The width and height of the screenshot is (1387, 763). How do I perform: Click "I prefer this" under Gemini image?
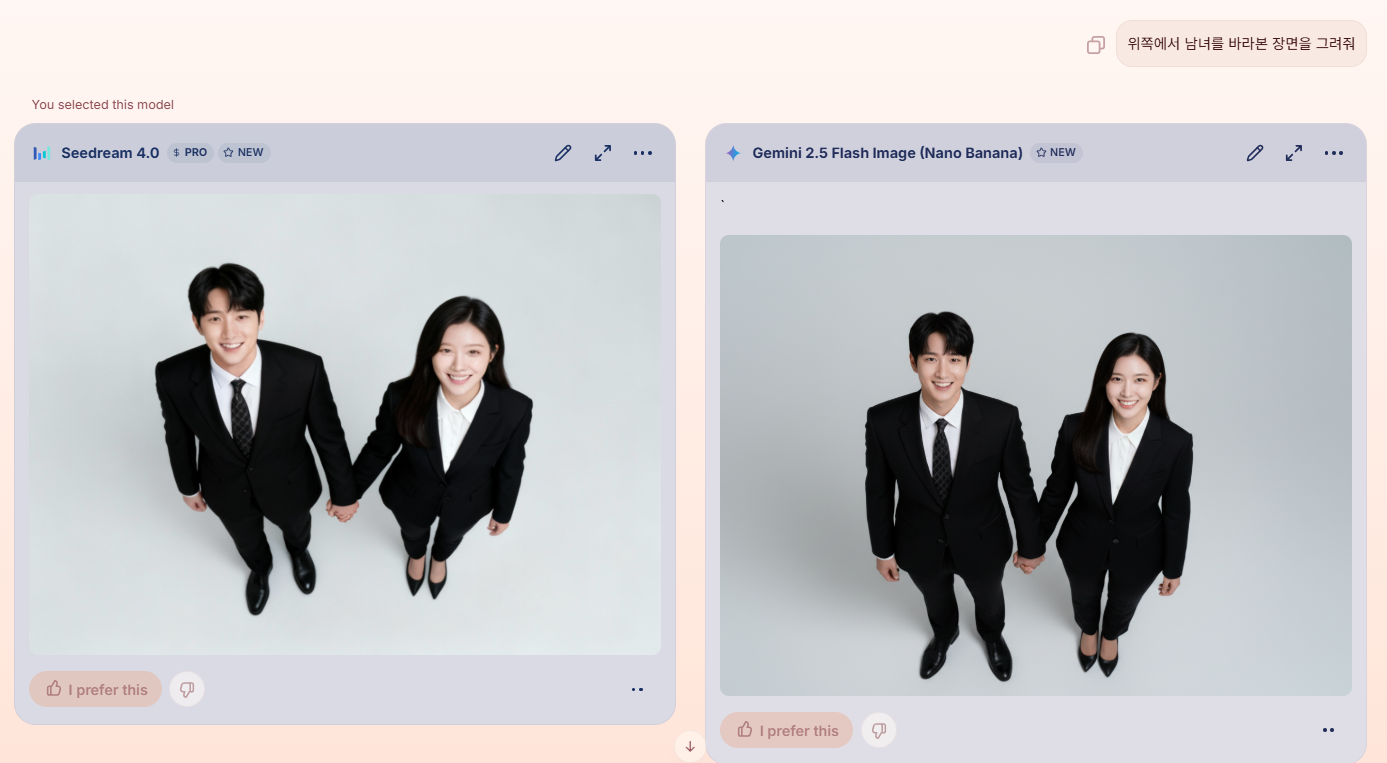(x=787, y=730)
